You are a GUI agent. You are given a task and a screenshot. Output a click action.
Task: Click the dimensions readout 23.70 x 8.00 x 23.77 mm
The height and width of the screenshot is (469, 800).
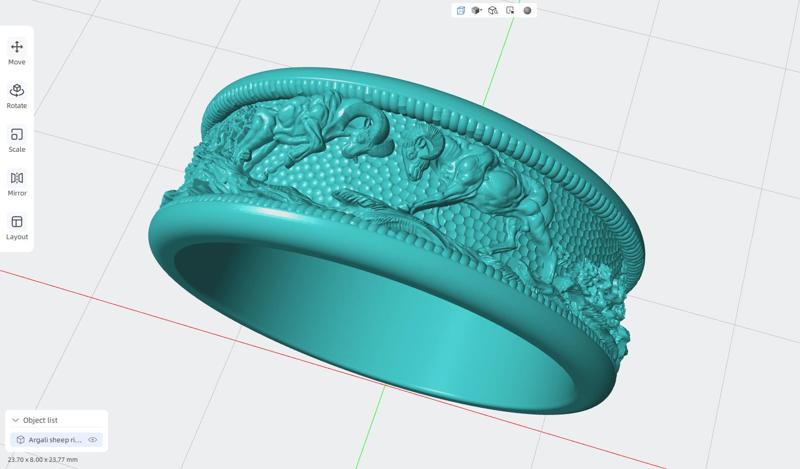coord(43,459)
